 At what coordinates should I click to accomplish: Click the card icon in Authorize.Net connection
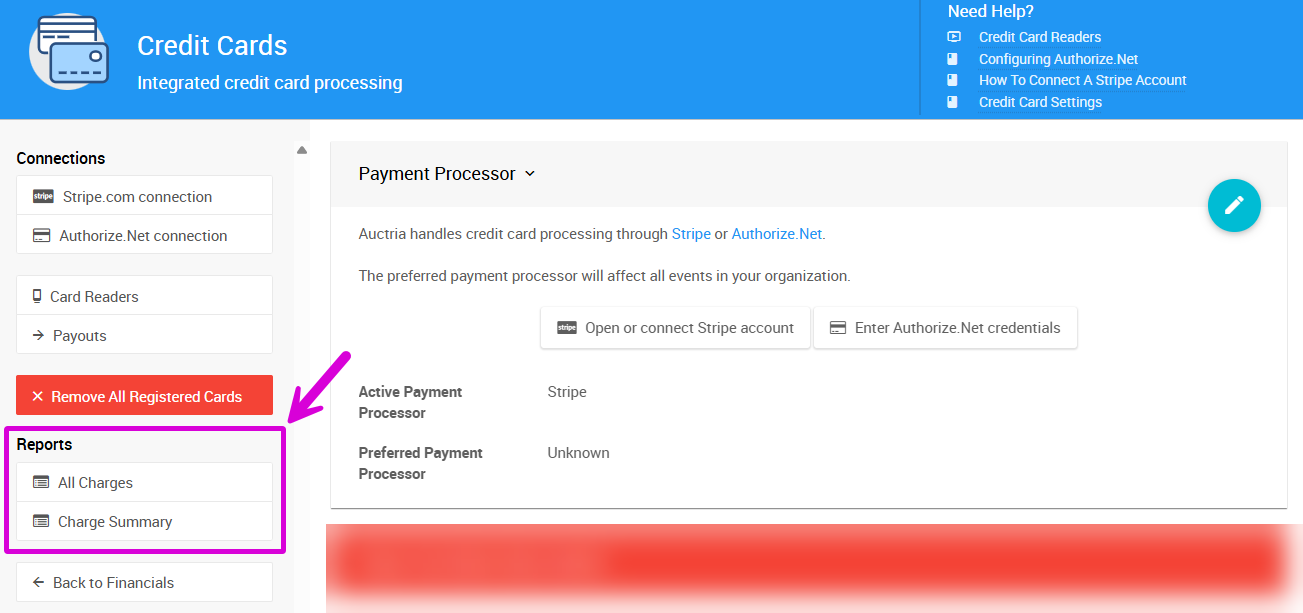(42, 236)
